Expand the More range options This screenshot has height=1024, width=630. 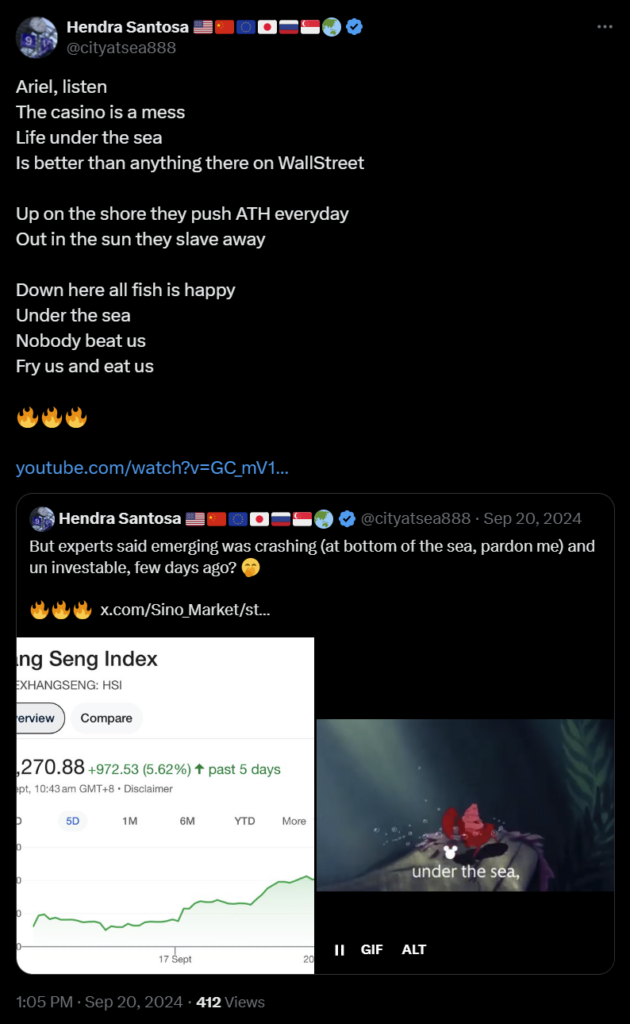(x=294, y=821)
